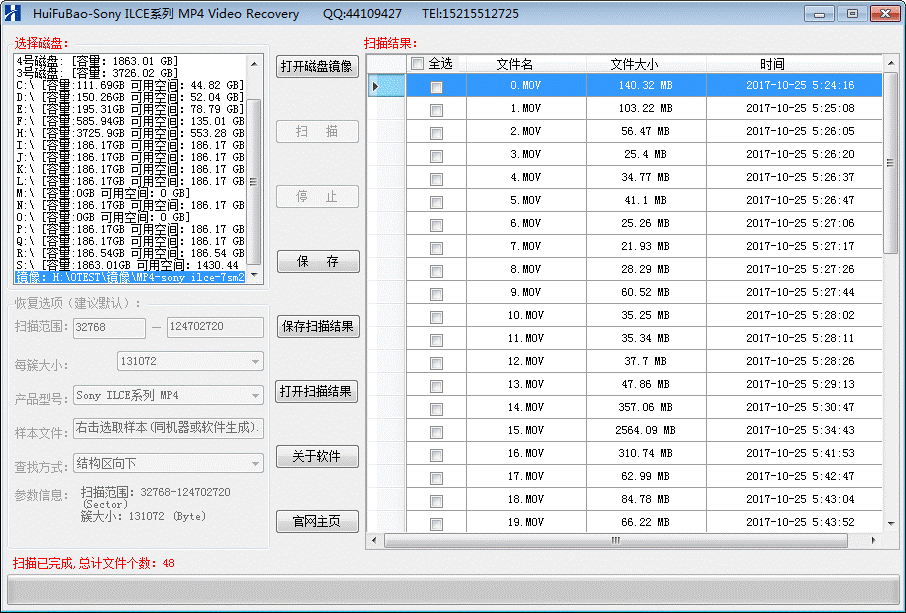Click the 2017-10-25 5:41:53 time cell
Viewport: 906px width, 613px height.
click(x=794, y=454)
